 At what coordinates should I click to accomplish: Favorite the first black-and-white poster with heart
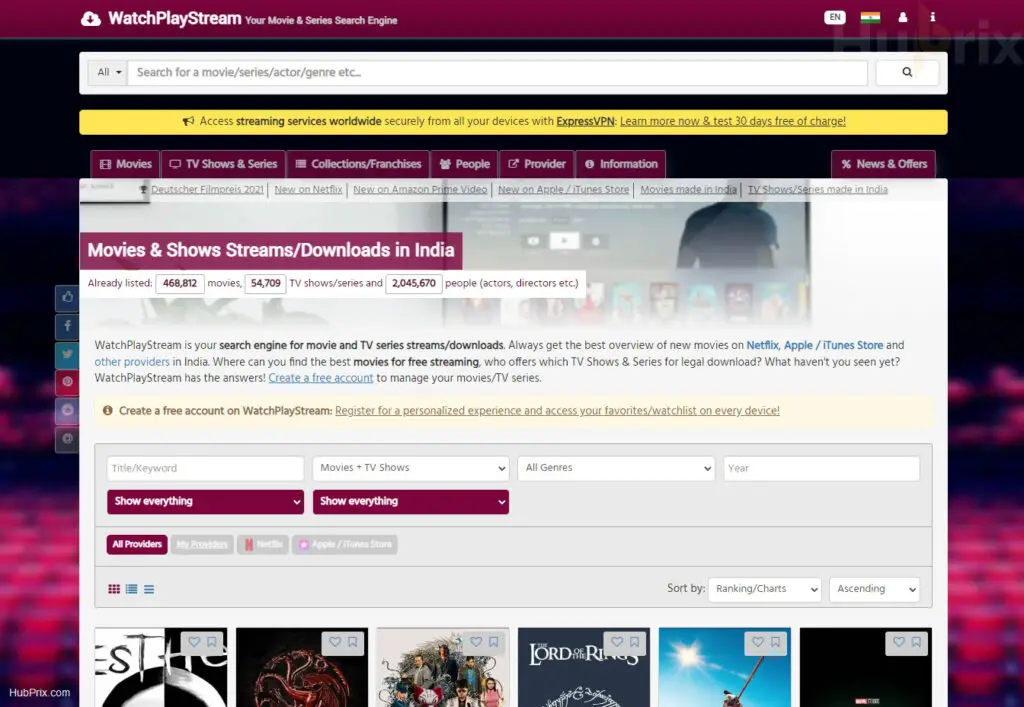194,642
